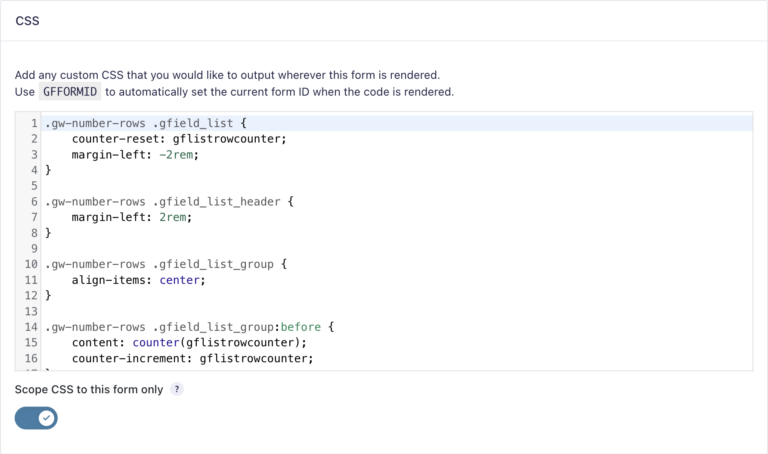Image resolution: width=768 pixels, height=454 pixels.
Task: Click line '.gw-number-rows .gfield_list_header {'
Action: pos(169,201)
